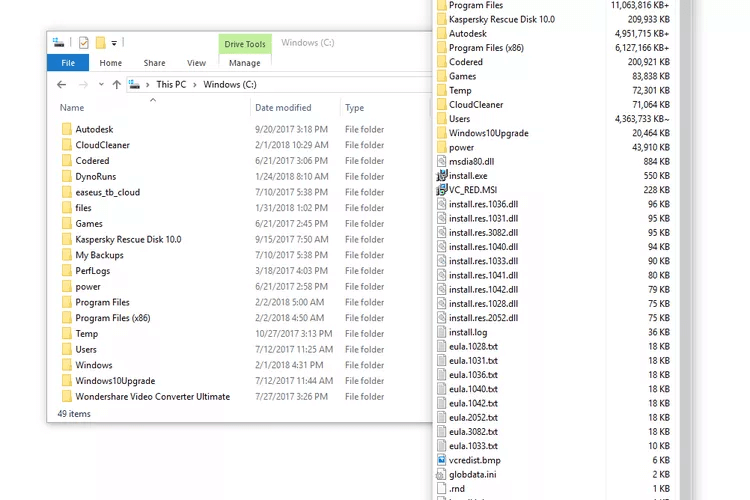Select the globdata.ini settings file
750x500 pixels.
(x=473, y=474)
